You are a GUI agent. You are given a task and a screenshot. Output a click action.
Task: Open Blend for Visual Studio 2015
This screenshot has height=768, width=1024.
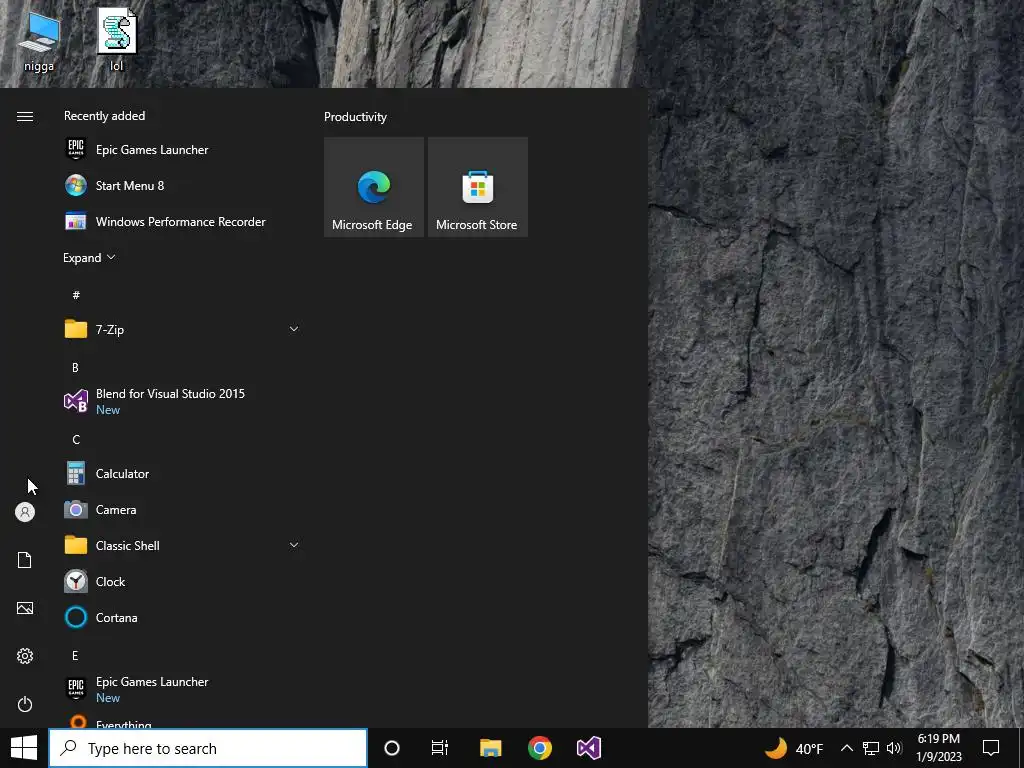click(182, 401)
